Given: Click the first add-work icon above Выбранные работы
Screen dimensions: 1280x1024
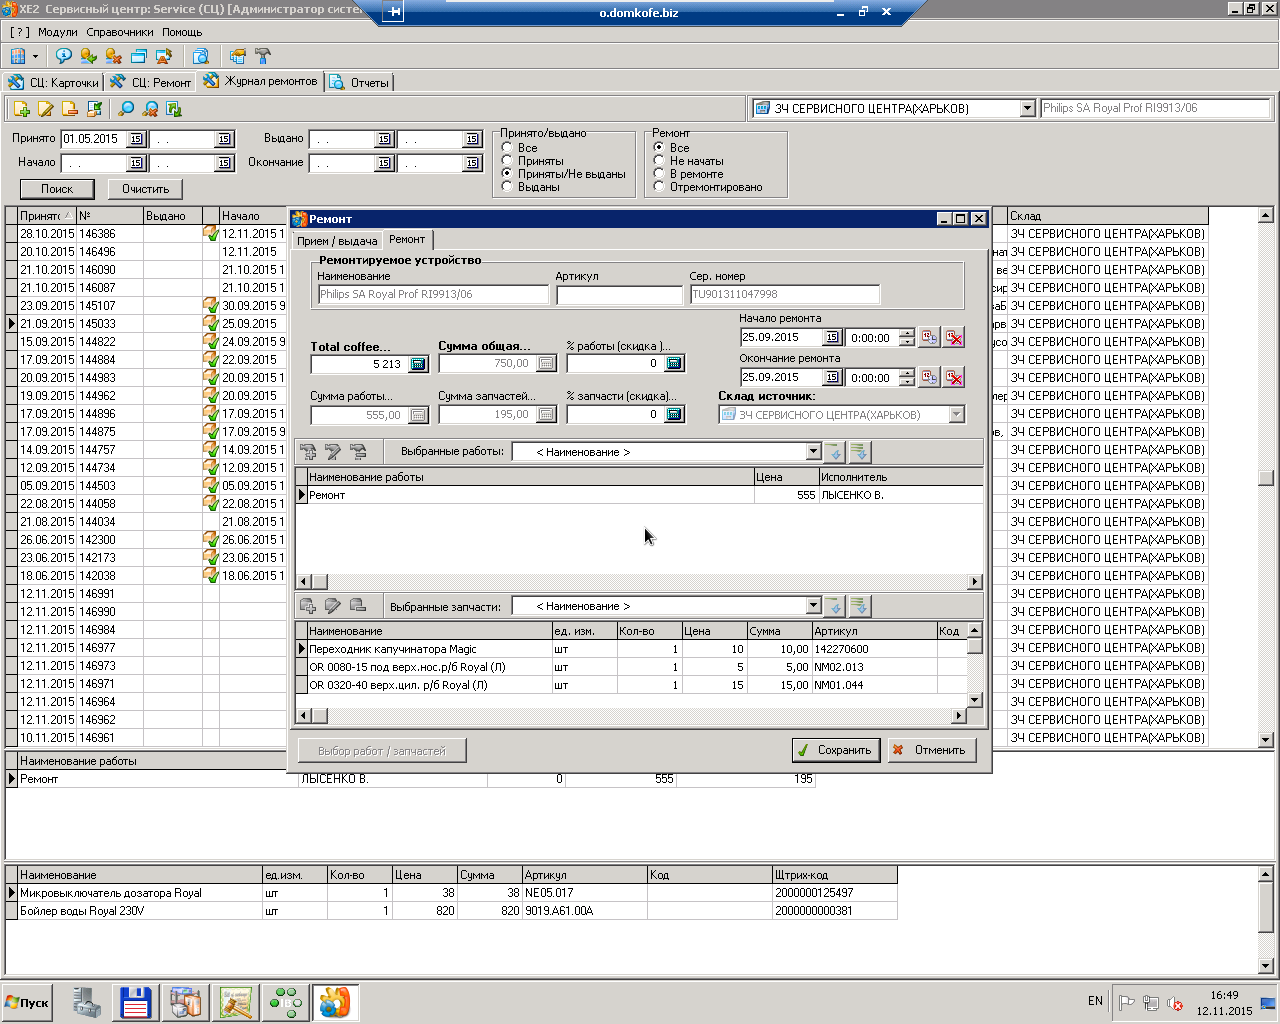Looking at the screenshot, I should coord(309,452).
